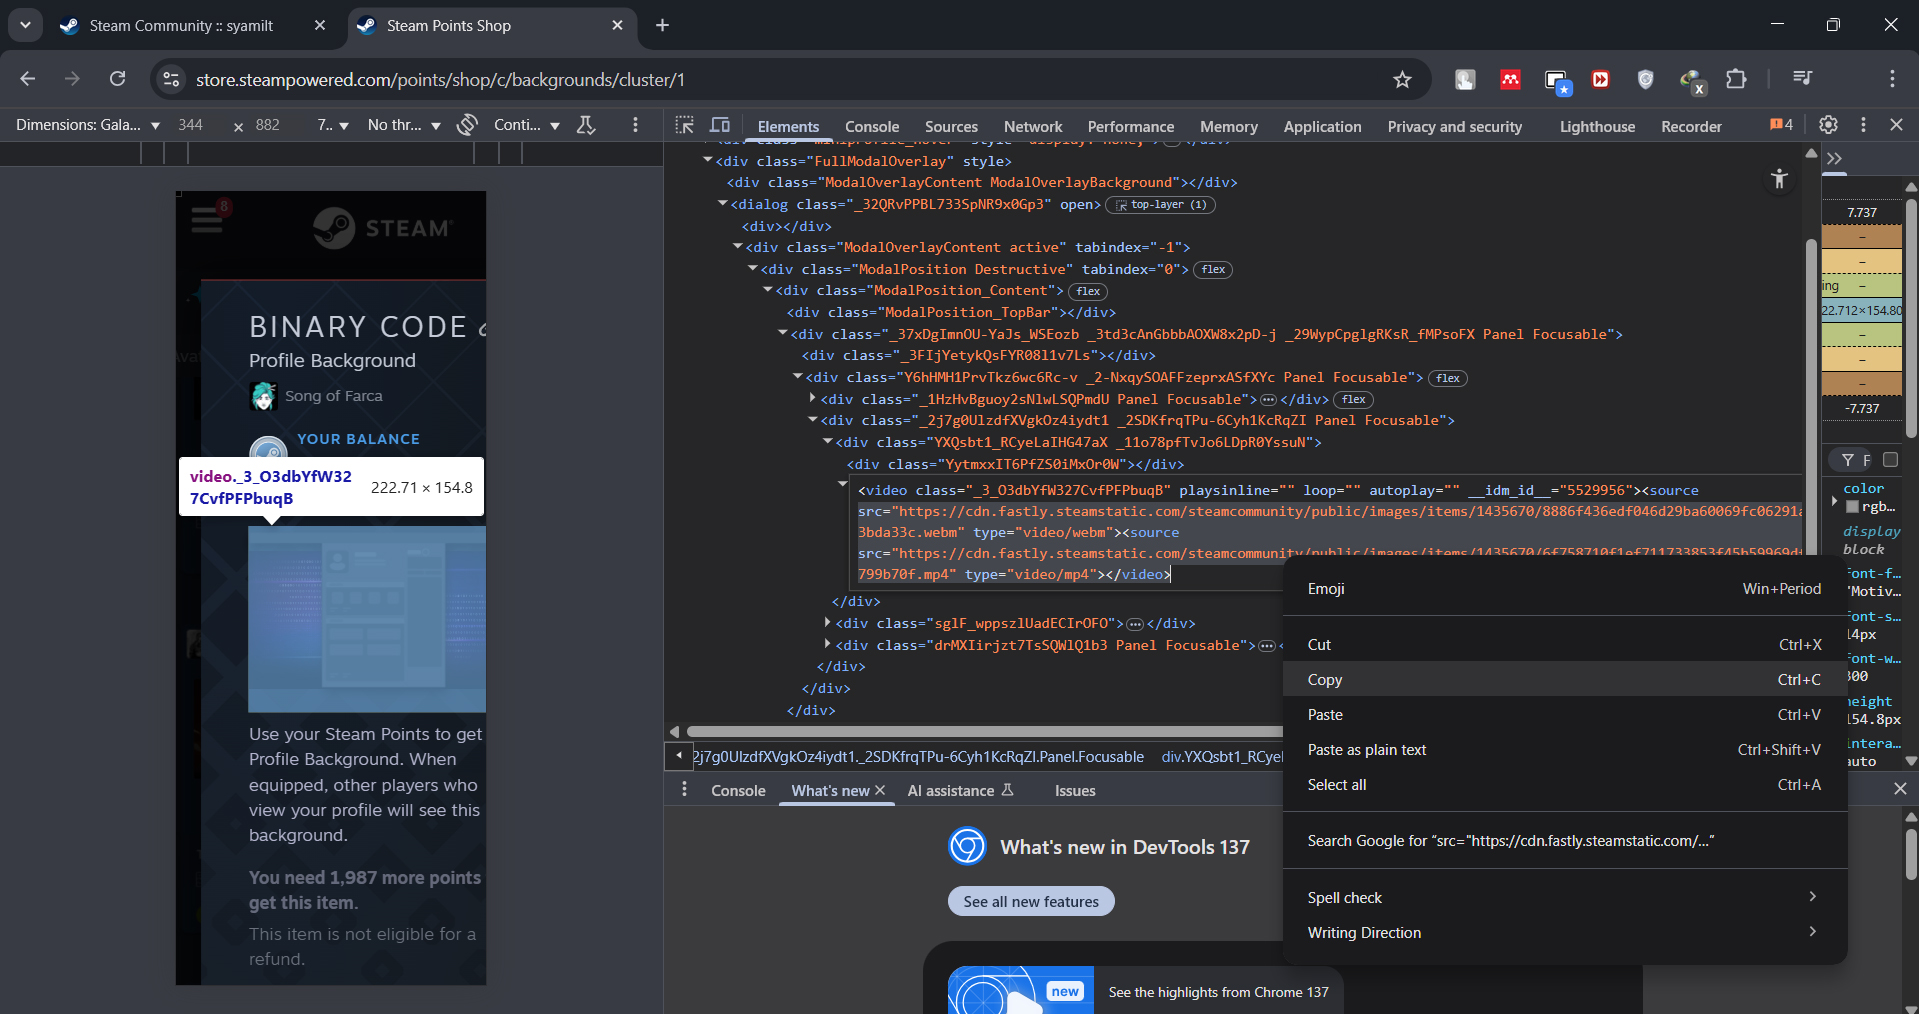
Task: Click the rotate device orientation icon
Action: click(x=467, y=125)
